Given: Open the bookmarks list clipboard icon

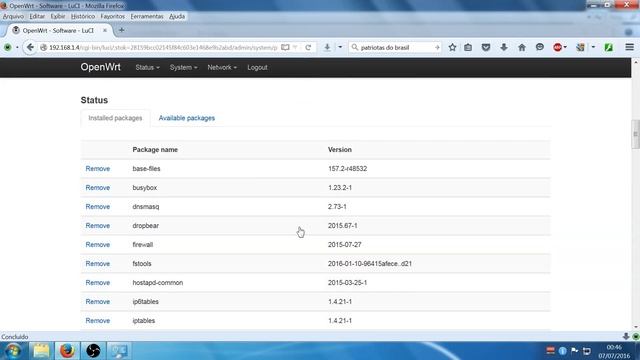Looking at the screenshot, I should 468,47.
